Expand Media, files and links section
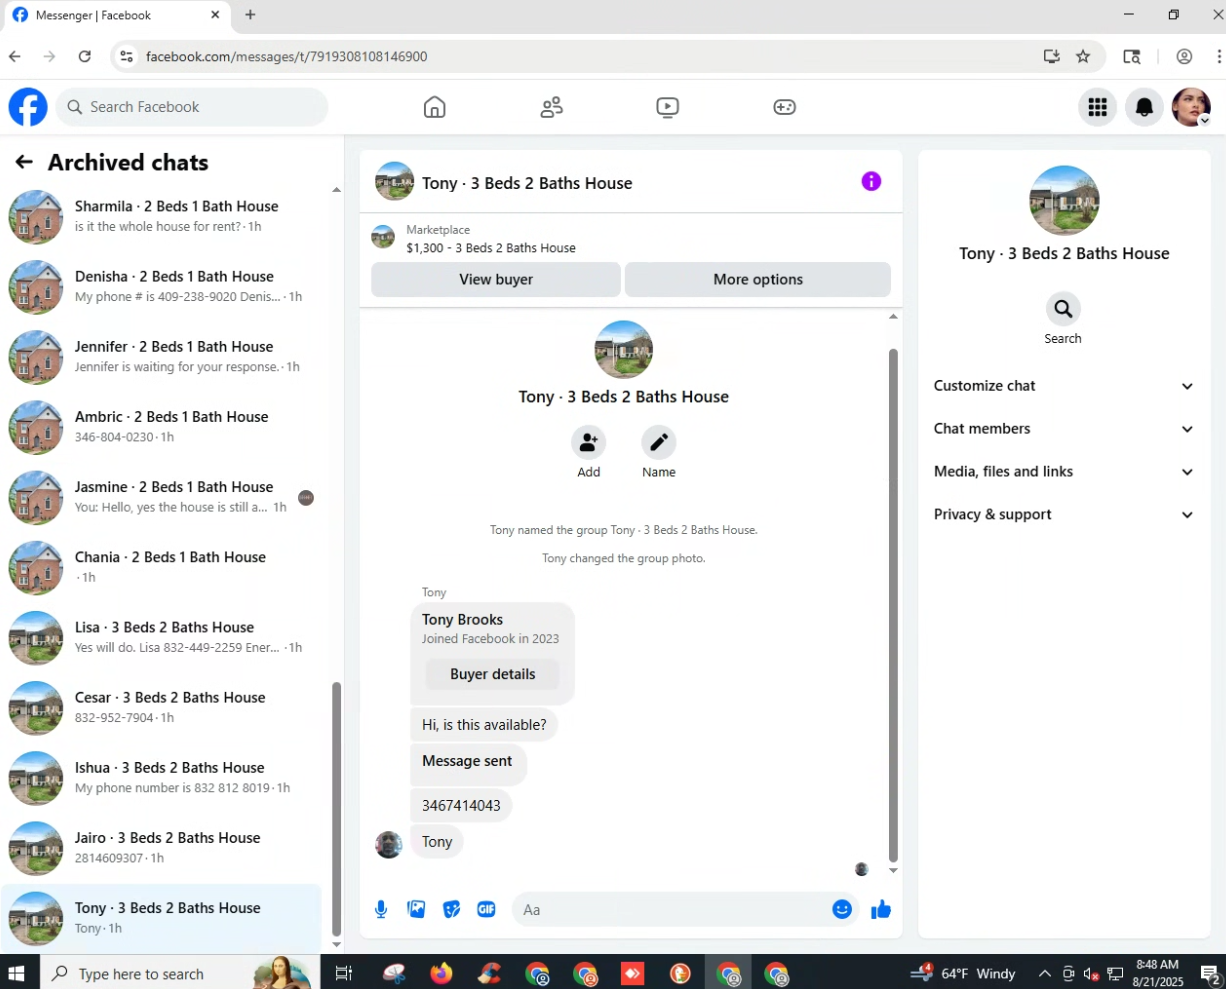 pyautogui.click(x=1063, y=472)
